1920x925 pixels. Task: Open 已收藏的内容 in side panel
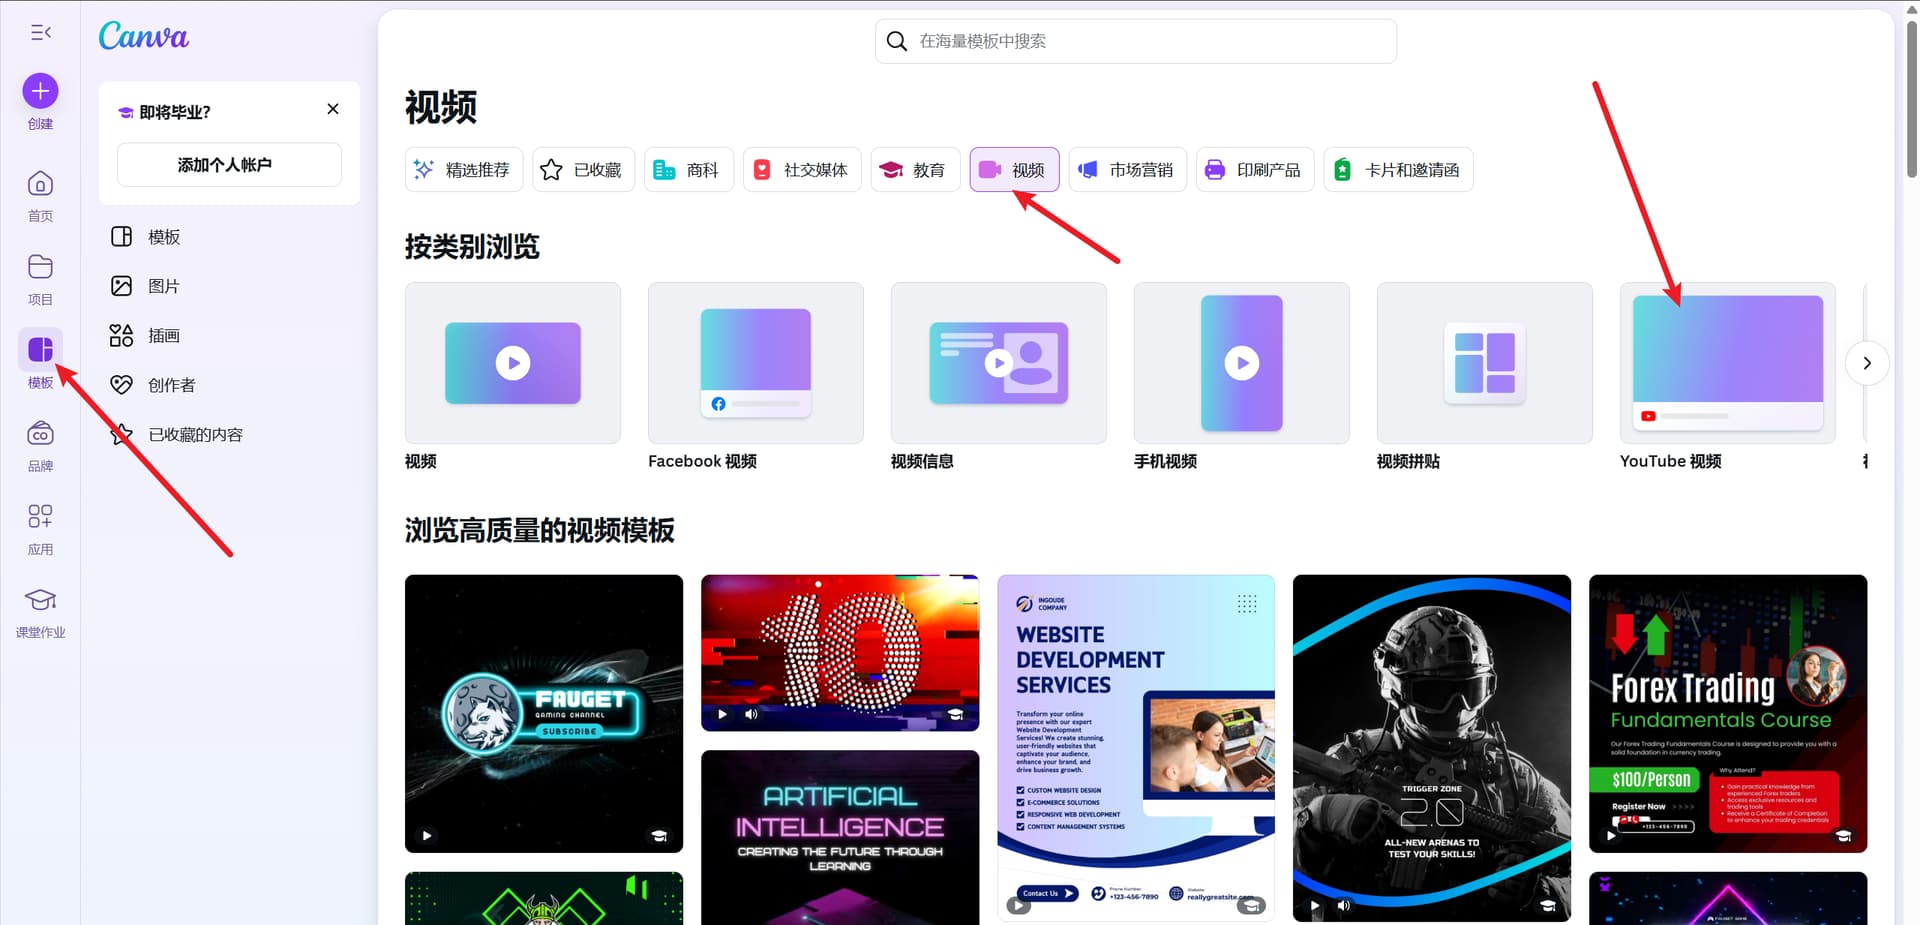(229, 435)
